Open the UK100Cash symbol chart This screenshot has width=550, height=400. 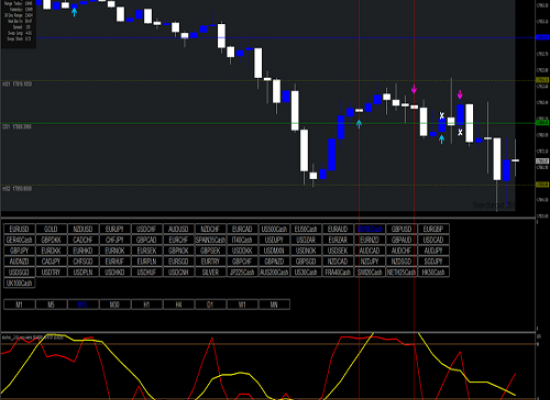pyautogui.click(x=19, y=283)
